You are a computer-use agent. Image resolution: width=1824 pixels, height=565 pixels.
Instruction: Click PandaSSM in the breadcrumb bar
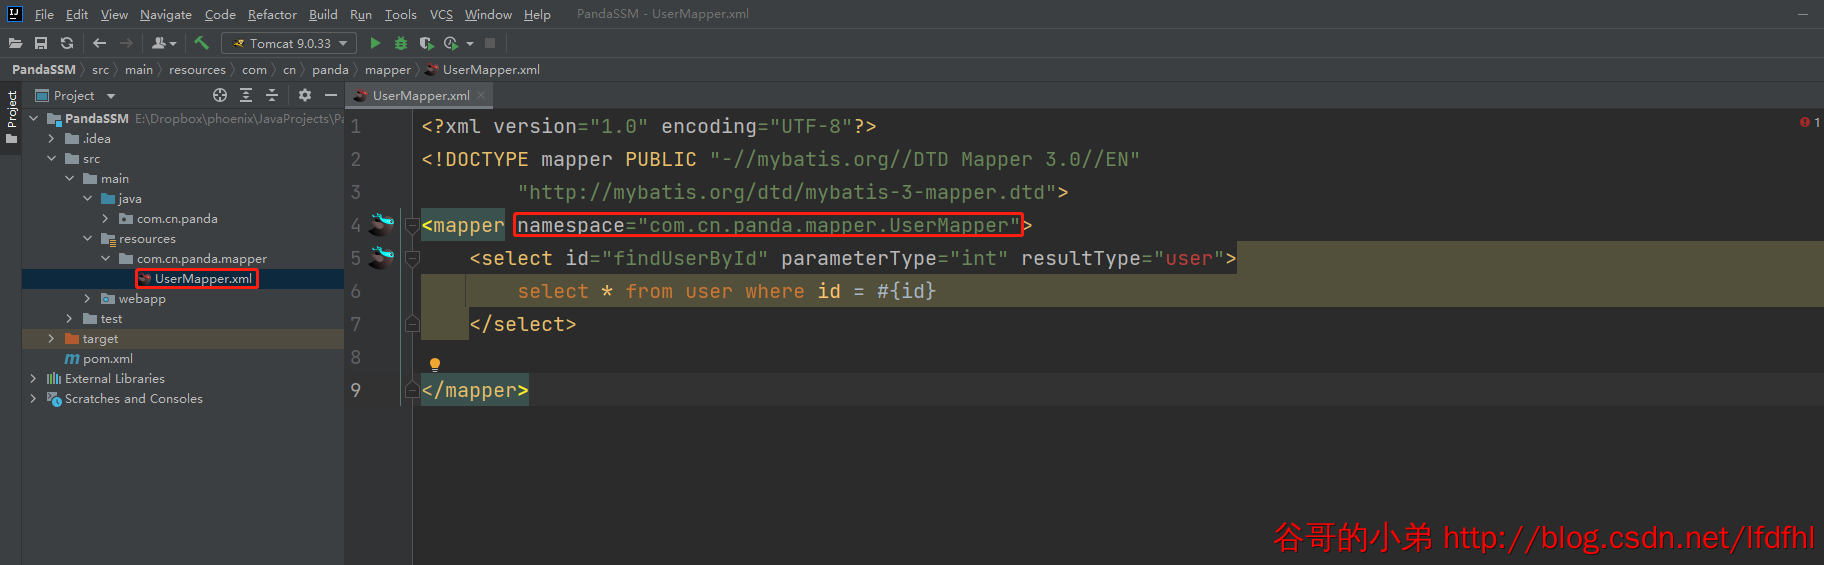point(44,70)
